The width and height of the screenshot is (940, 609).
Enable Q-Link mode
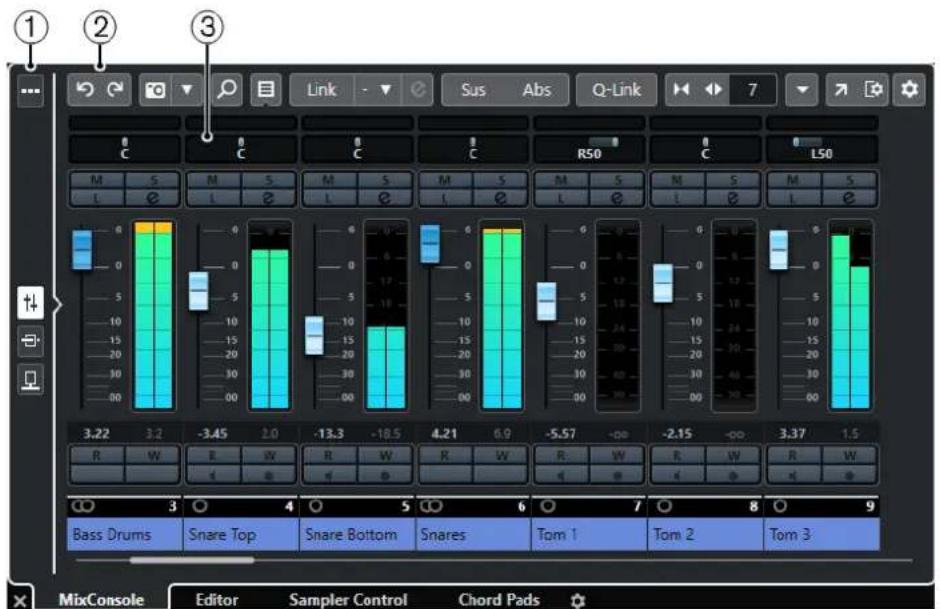point(616,90)
